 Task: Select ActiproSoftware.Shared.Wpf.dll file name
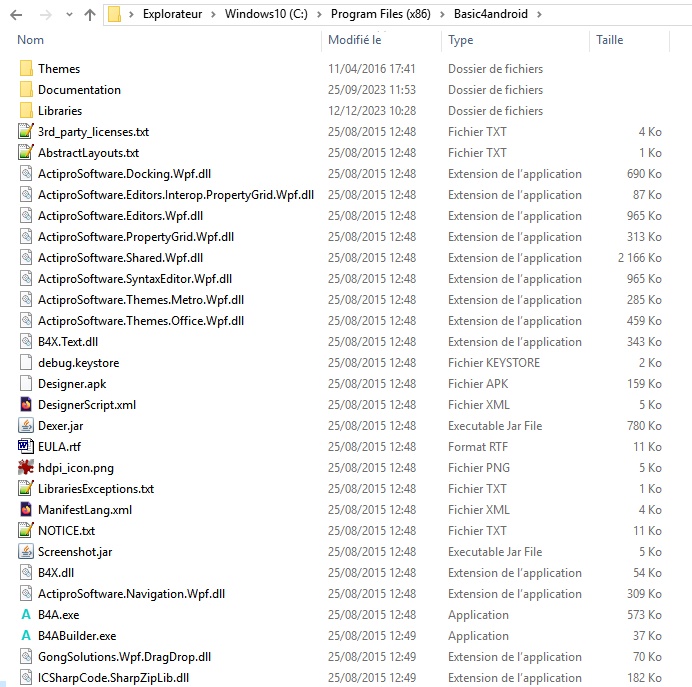[120, 258]
